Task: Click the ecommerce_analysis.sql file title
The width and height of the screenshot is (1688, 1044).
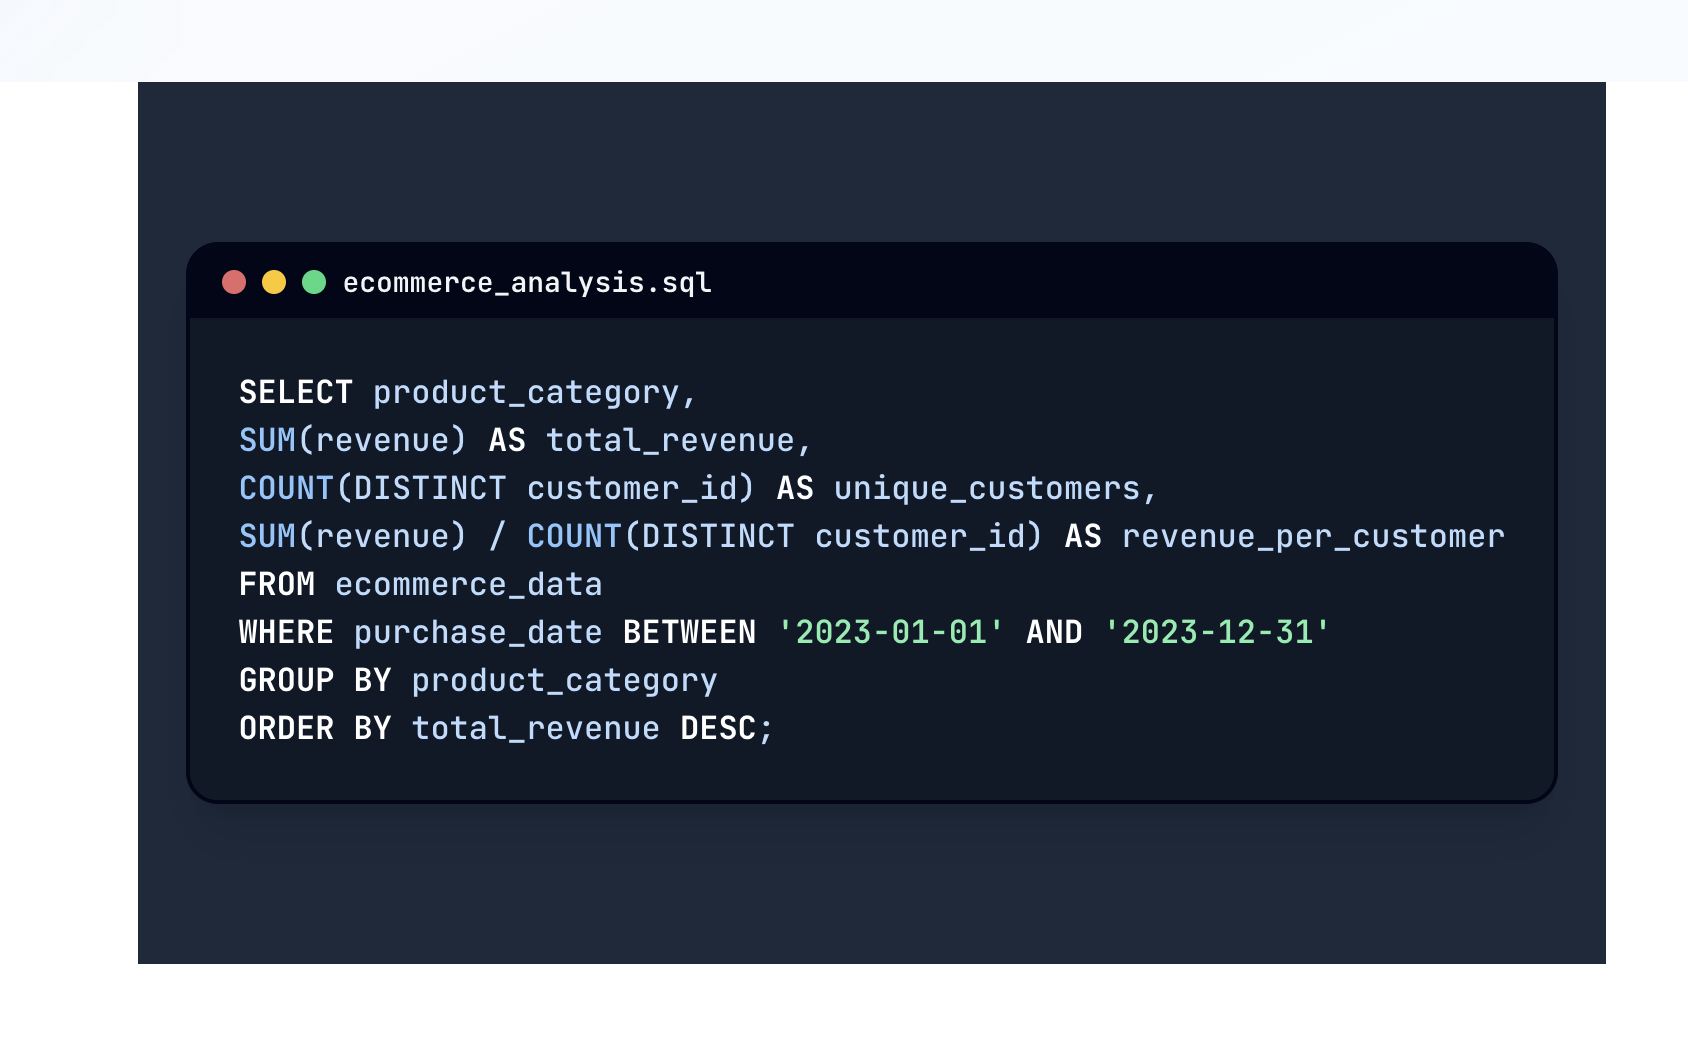Action: pos(527,283)
